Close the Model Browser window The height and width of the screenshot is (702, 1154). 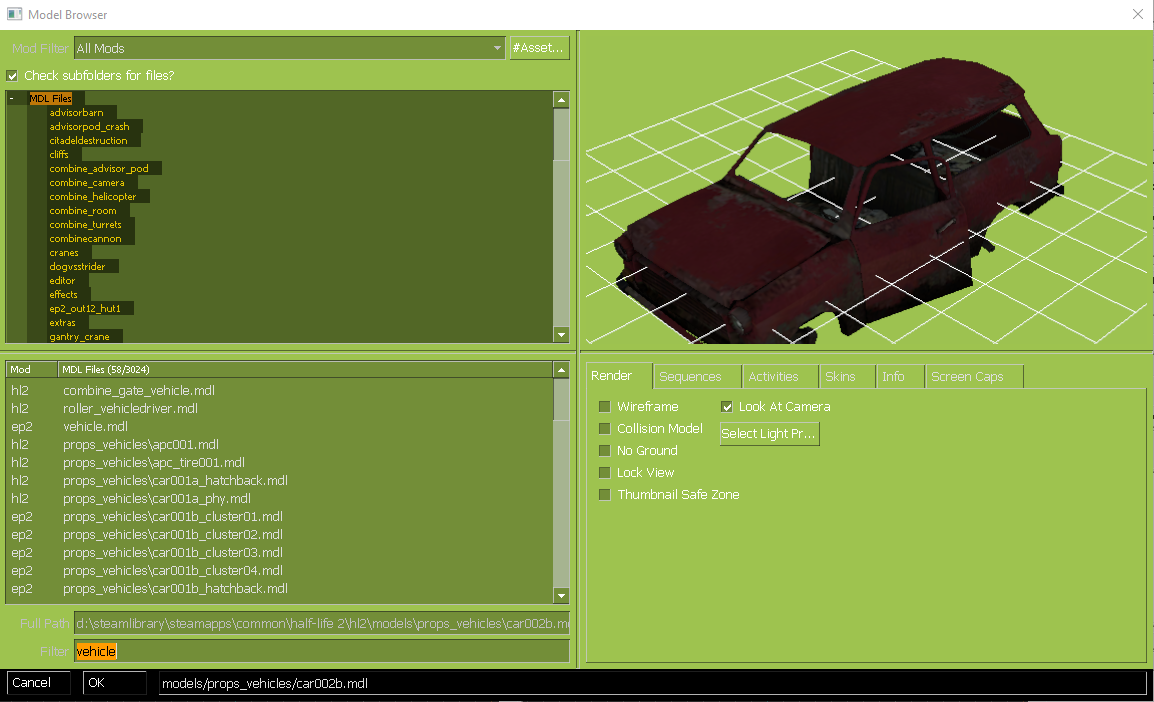1137,14
